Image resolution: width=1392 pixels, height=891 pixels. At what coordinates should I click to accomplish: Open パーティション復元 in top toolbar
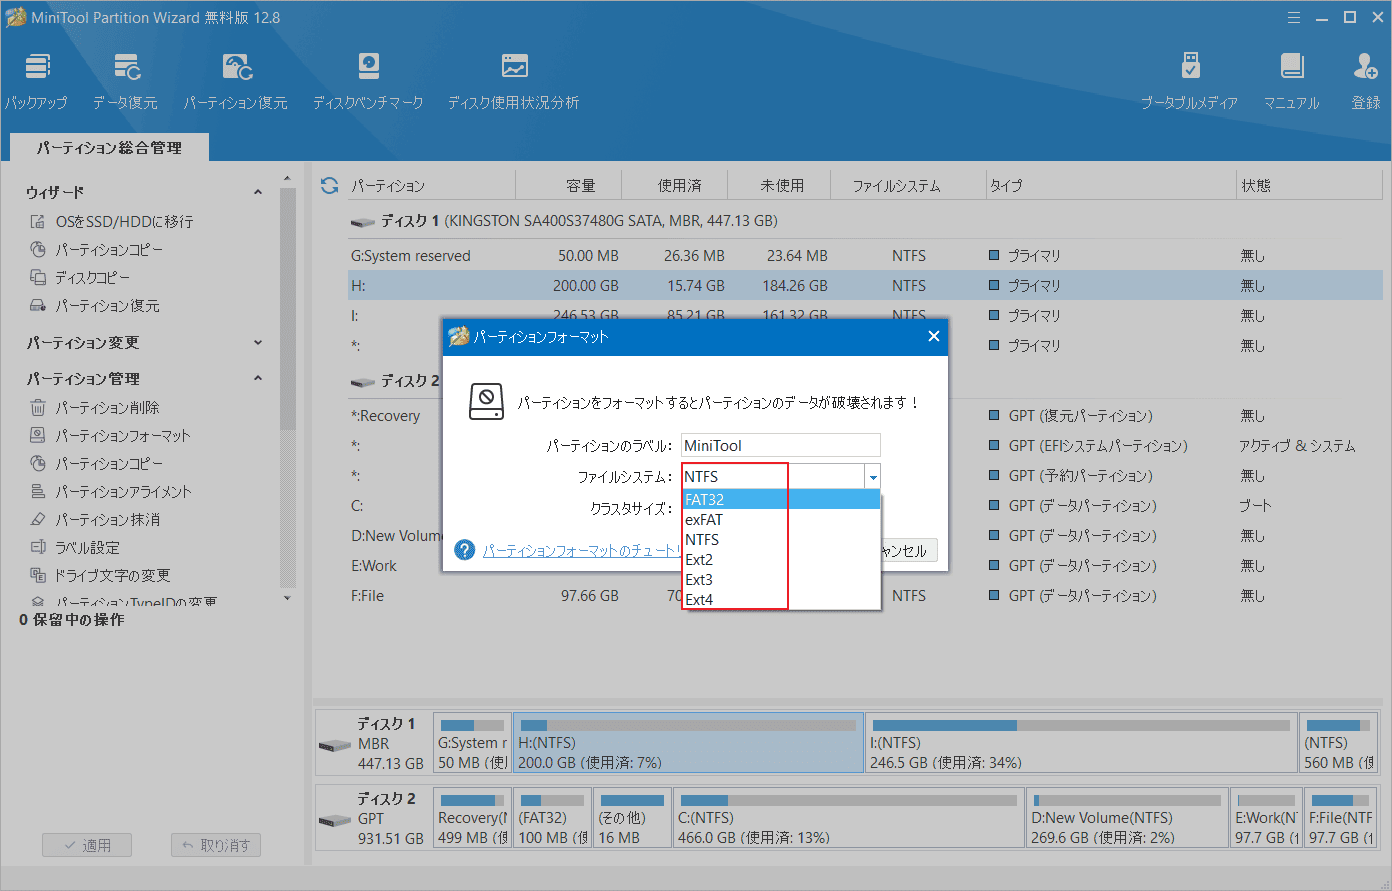[236, 81]
